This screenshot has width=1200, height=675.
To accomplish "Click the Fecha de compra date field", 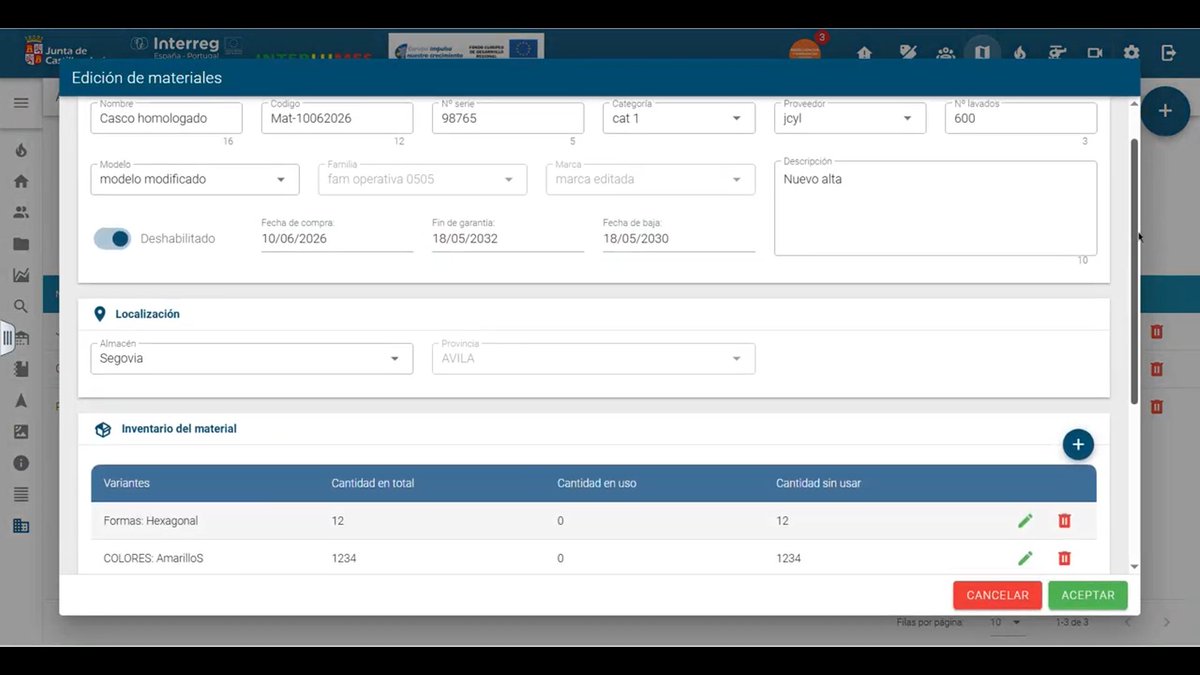I will (x=337, y=238).
